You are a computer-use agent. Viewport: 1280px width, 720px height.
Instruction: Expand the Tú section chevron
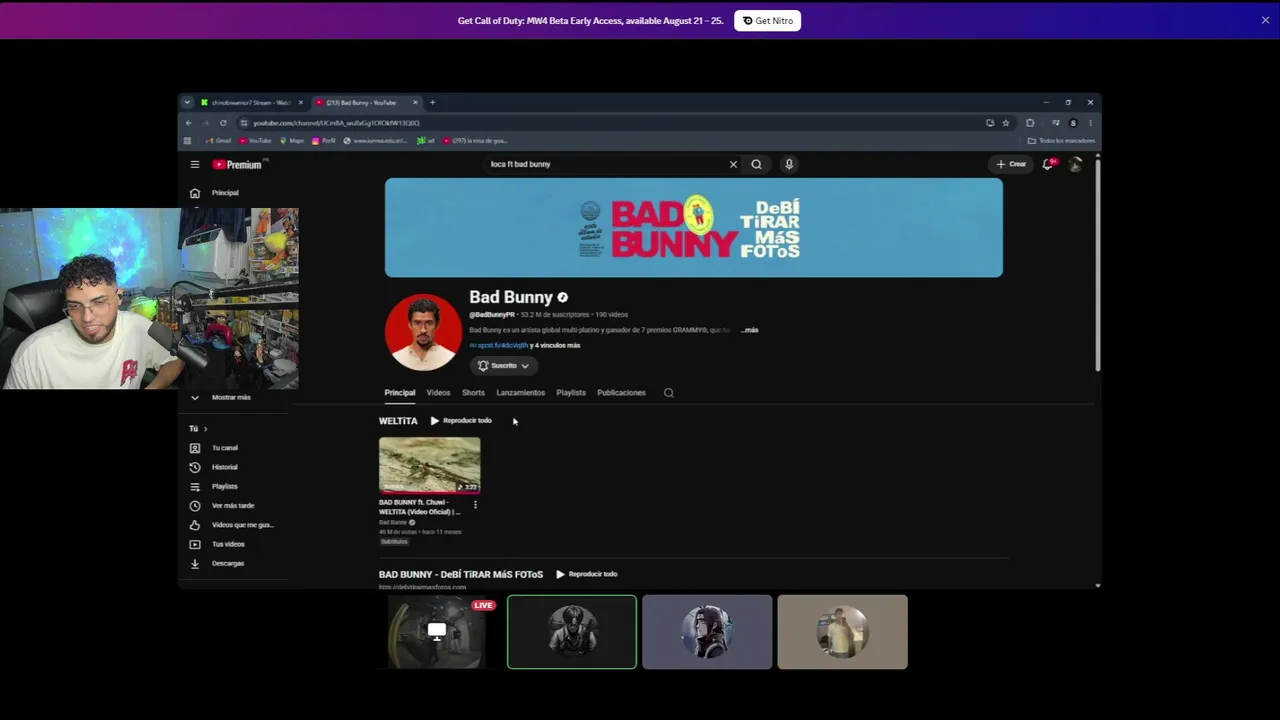(205, 429)
